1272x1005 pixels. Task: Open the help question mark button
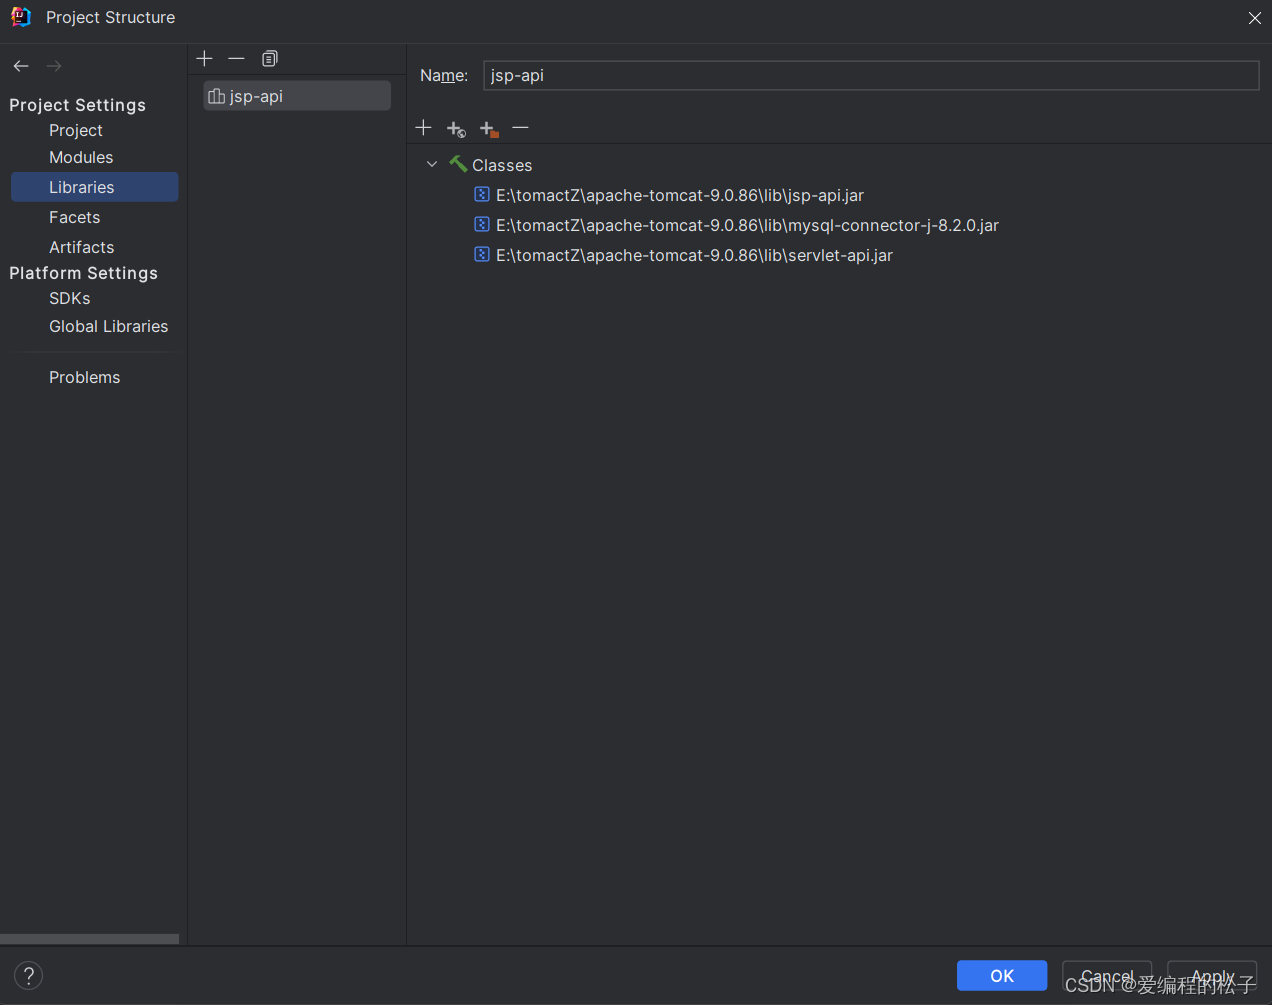(29, 975)
